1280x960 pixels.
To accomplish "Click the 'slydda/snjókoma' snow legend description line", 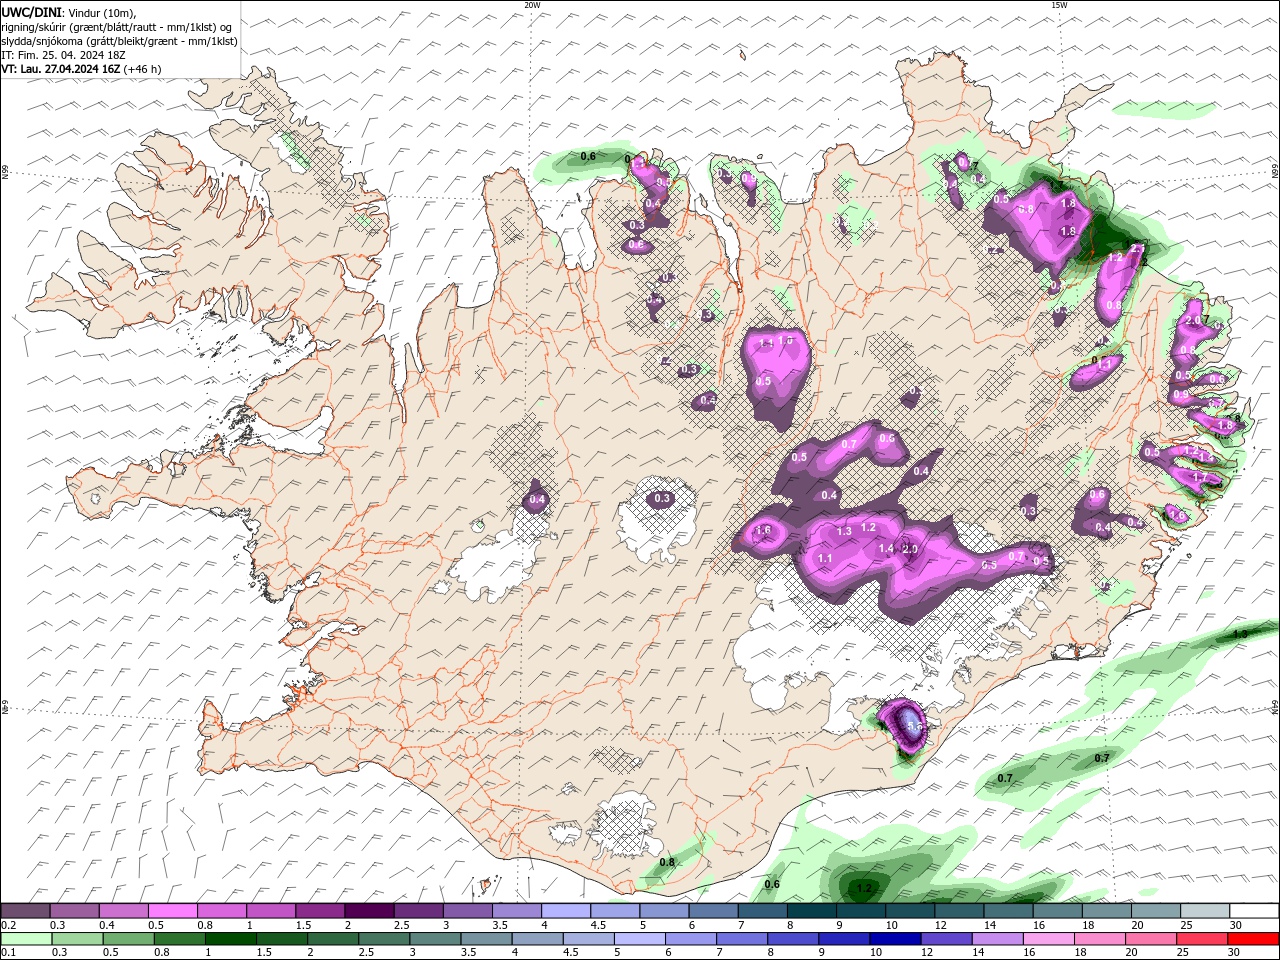I will coord(120,41).
